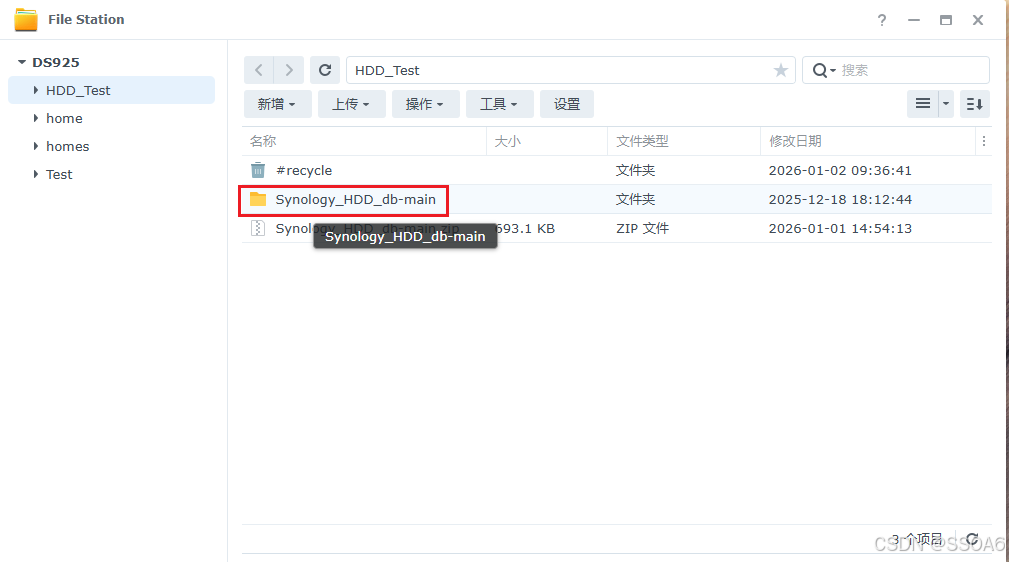Sort by the 文件类型 column header
The width and height of the screenshot is (1009, 562).
tap(684, 141)
